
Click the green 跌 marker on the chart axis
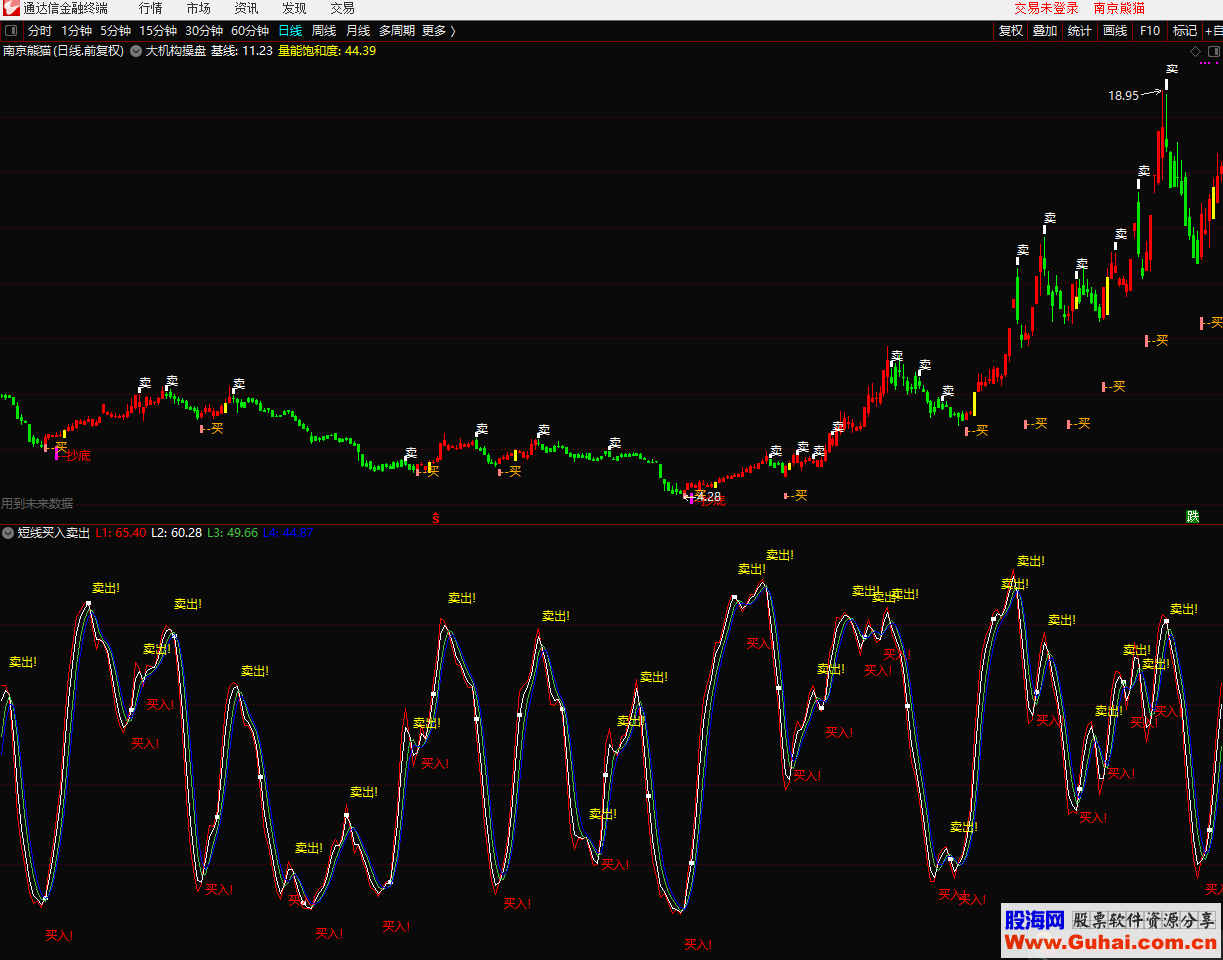pos(1192,517)
